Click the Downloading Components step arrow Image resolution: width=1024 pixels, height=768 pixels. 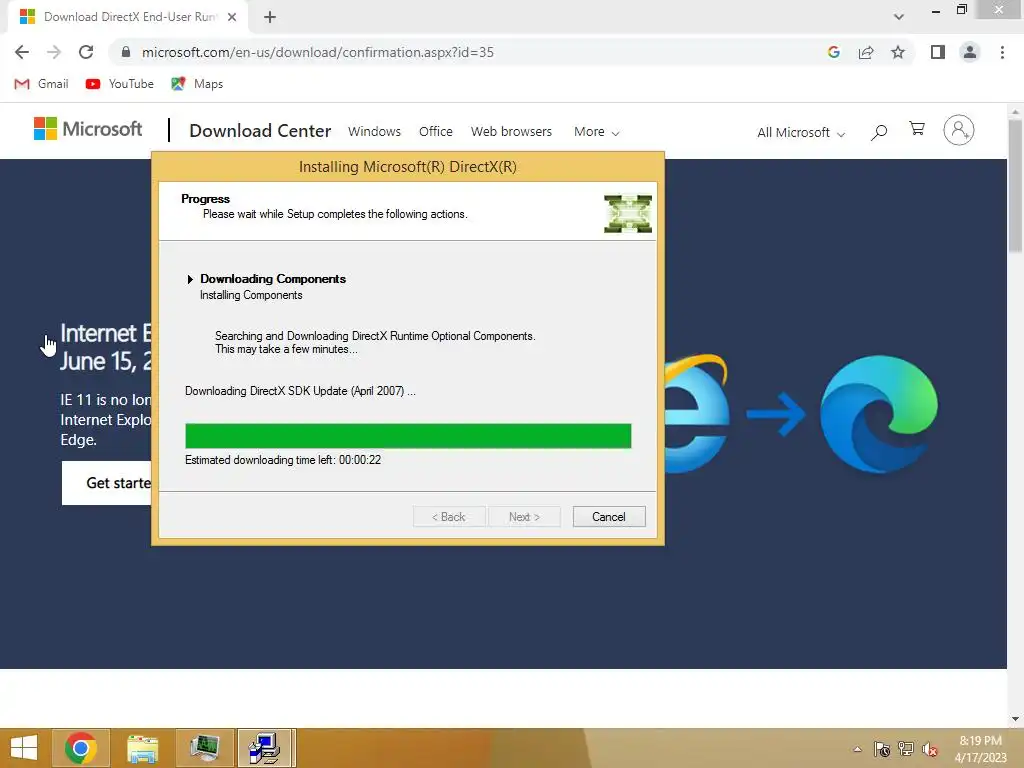click(x=190, y=279)
